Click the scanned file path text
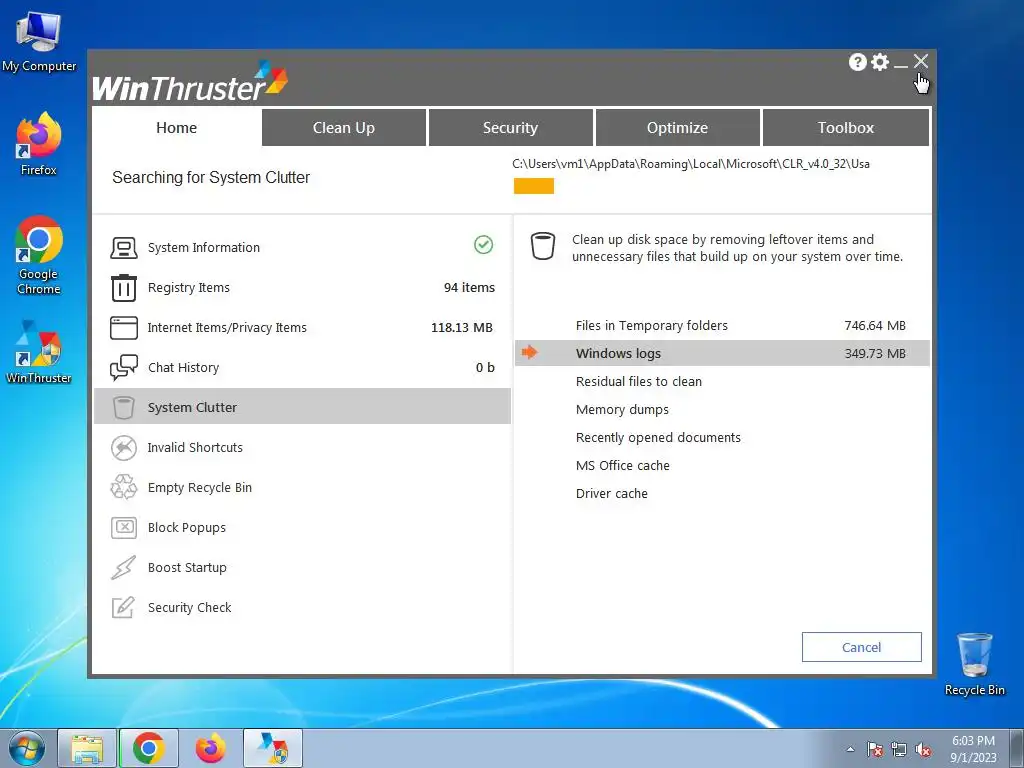Image resolution: width=1024 pixels, height=768 pixels. 691,164
